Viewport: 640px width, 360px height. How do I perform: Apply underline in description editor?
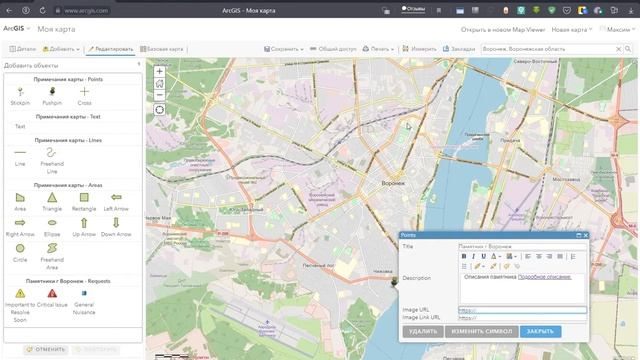click(483, 256)
